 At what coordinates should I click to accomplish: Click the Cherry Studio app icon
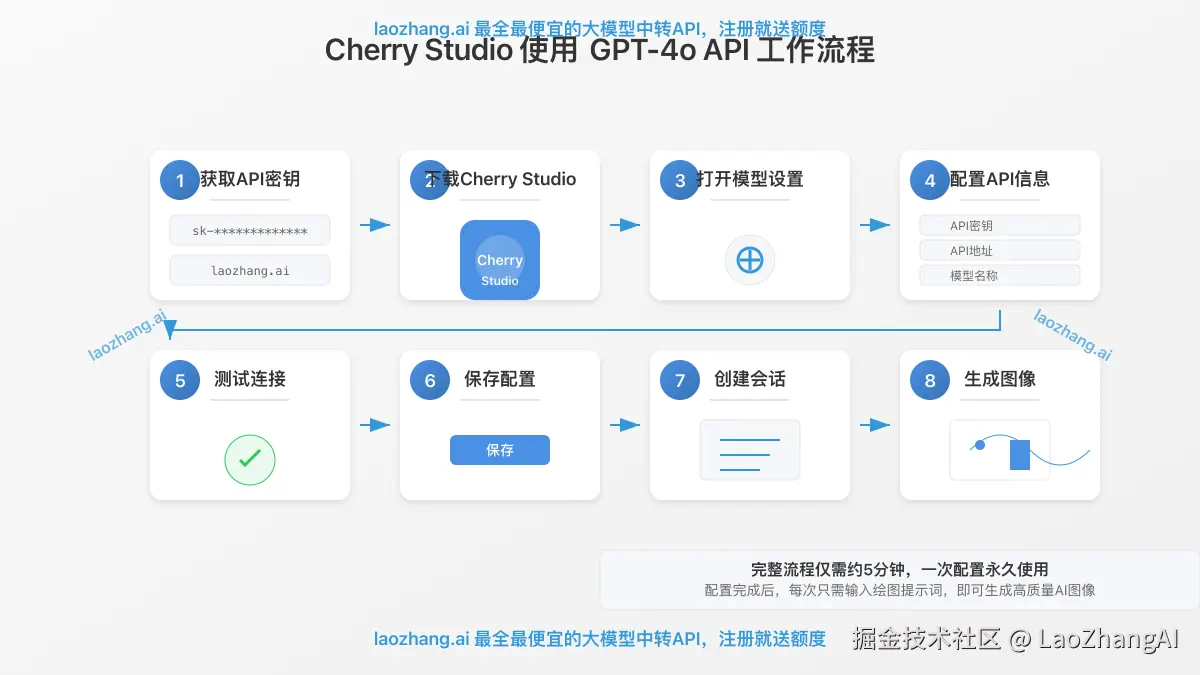click(499, 260)
